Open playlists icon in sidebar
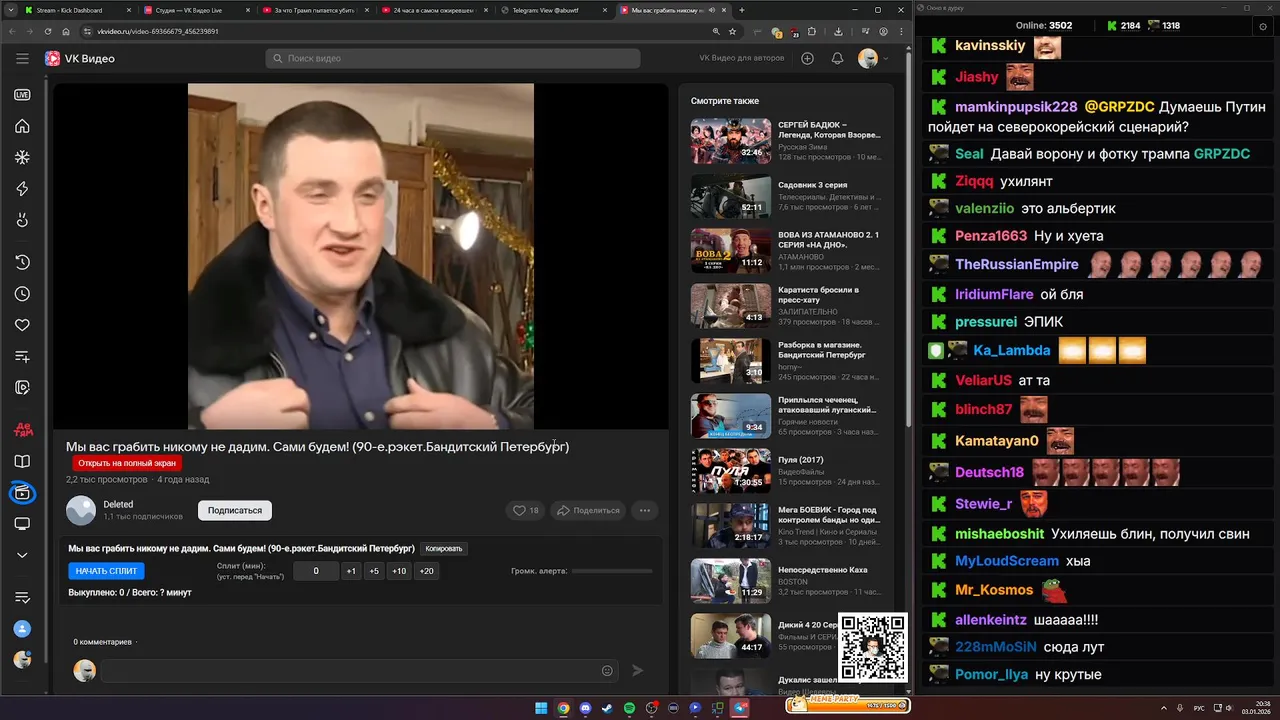 [x=22, y=356]
